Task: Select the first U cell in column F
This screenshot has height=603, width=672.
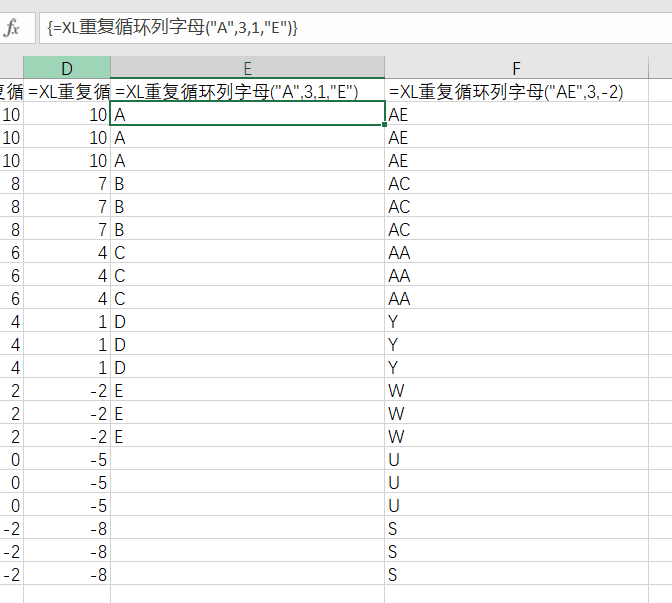Action: click(516, 459)
